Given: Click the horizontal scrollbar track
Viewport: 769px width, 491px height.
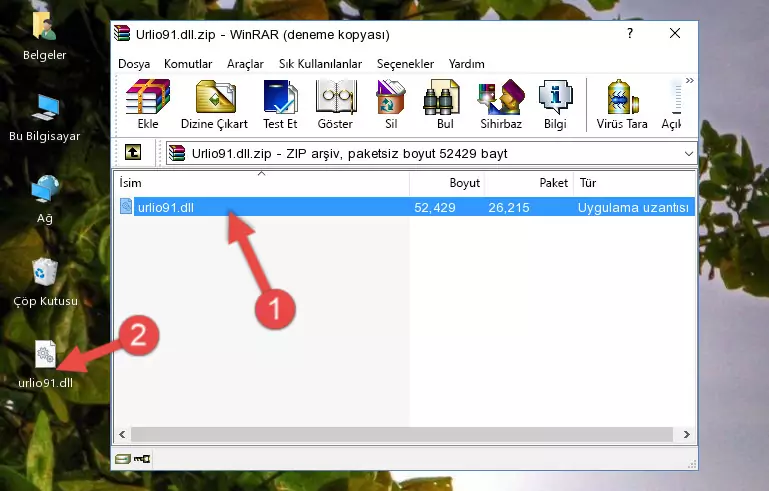Looking at the screenshot, I should [x=402, y=434].
